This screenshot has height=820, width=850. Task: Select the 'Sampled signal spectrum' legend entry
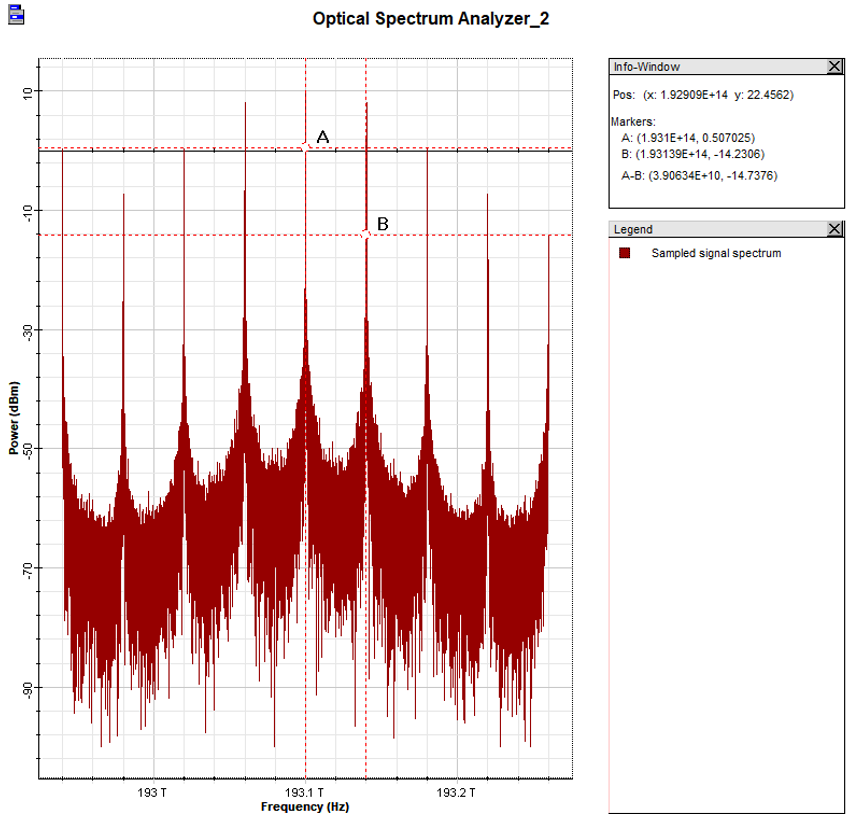coord(715,254)
